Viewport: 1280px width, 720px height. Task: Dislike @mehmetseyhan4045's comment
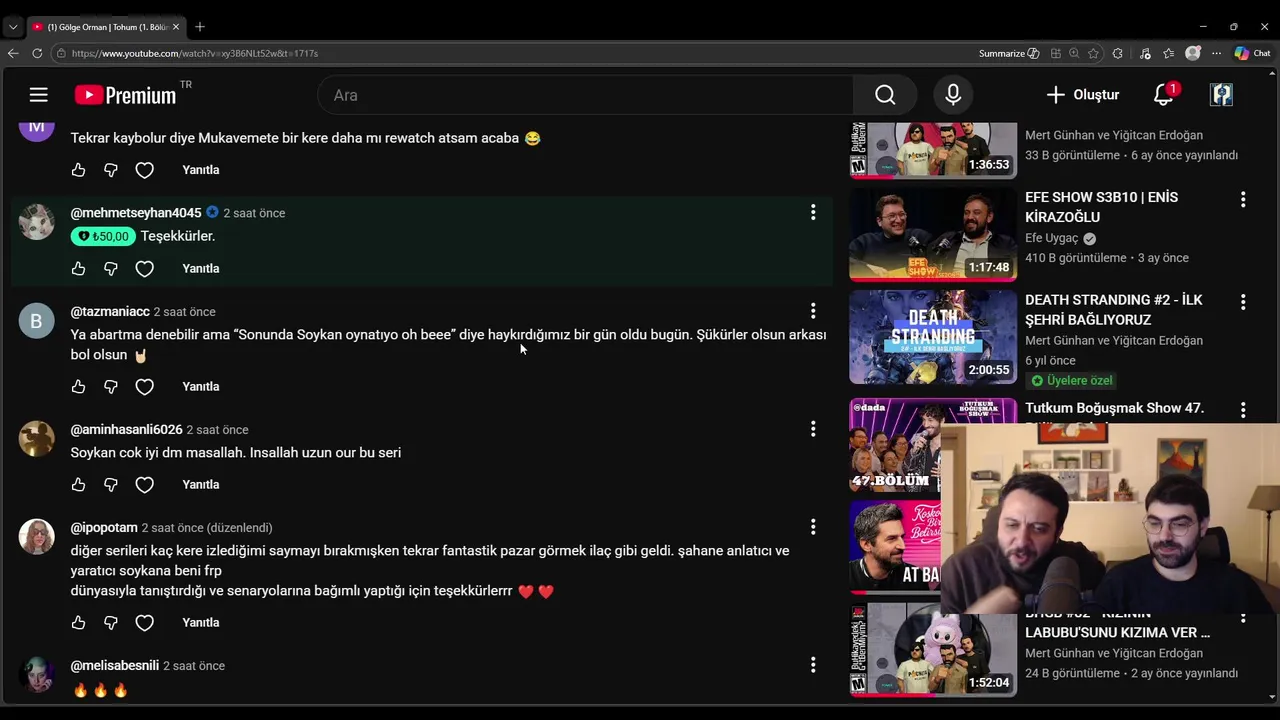point(111,269)
